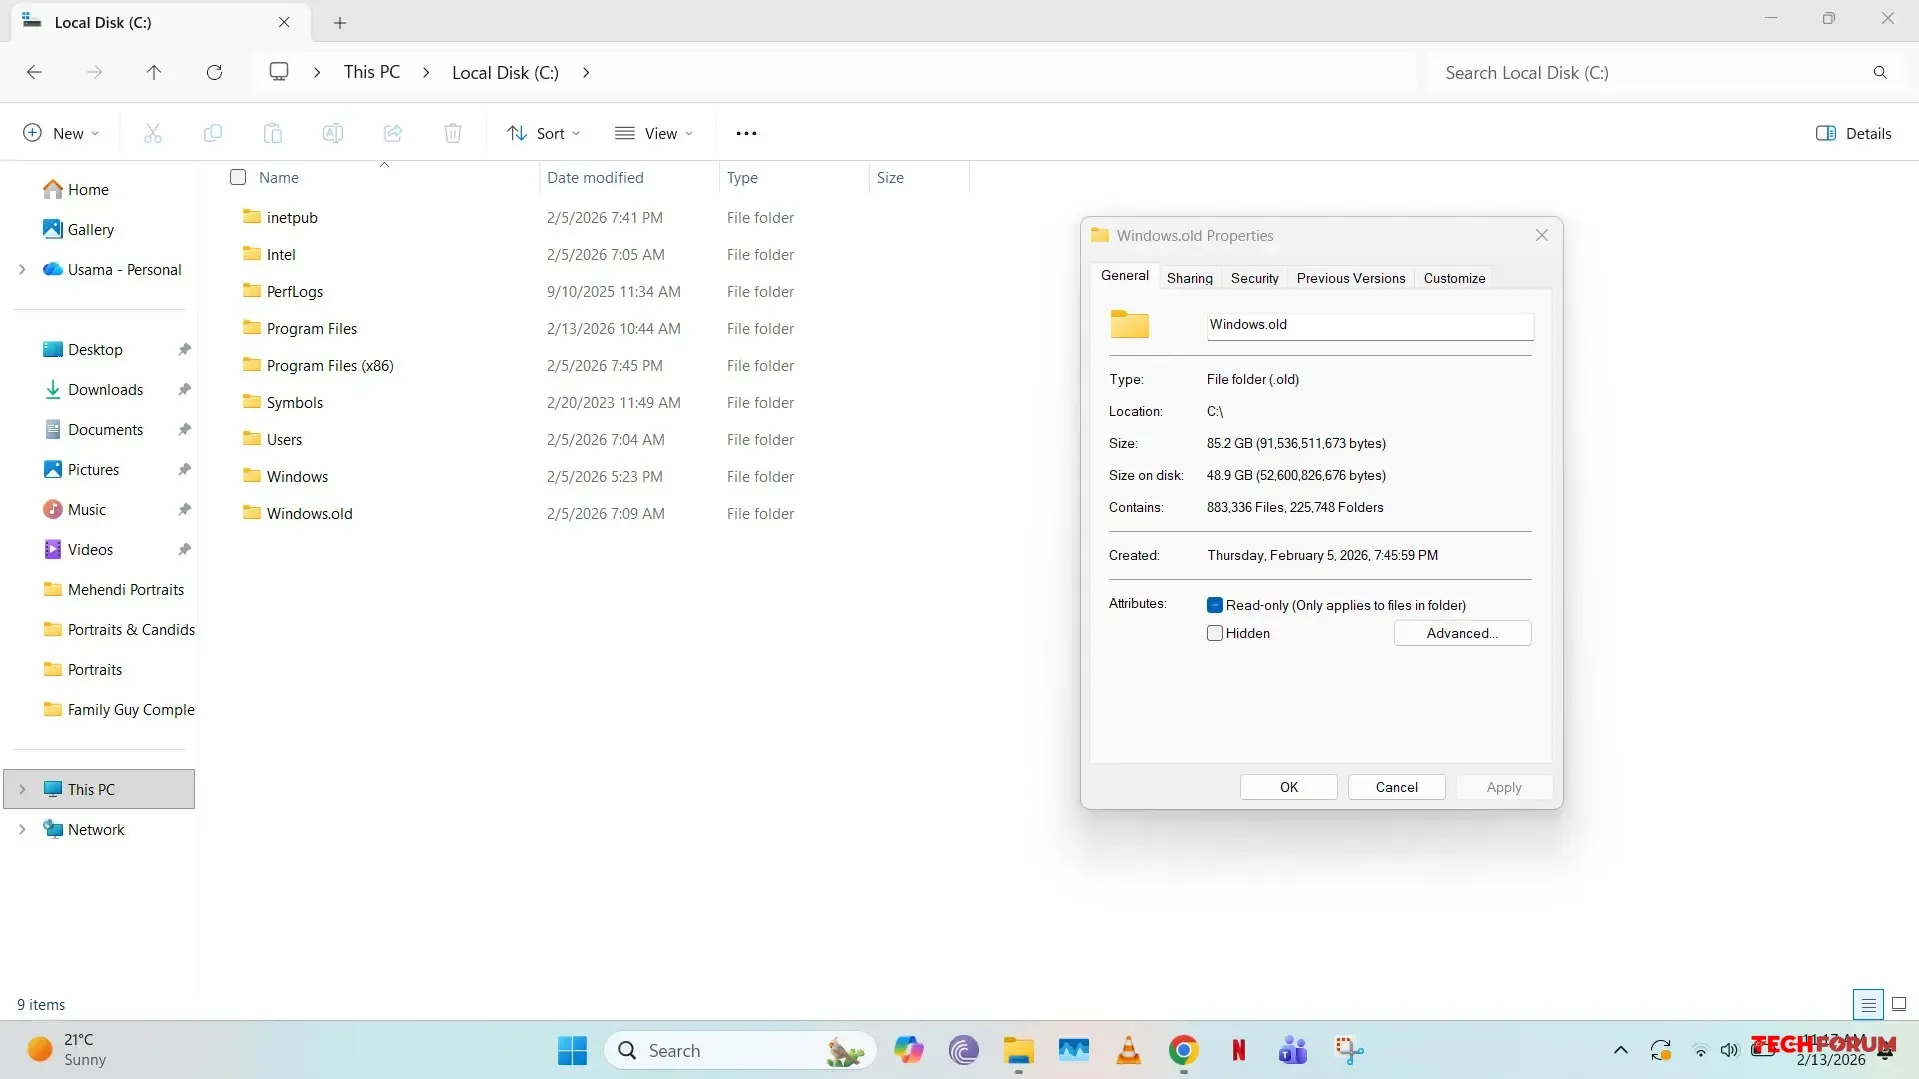Open the Details pane
1919x1079 pixels.
click(1853, 133)
